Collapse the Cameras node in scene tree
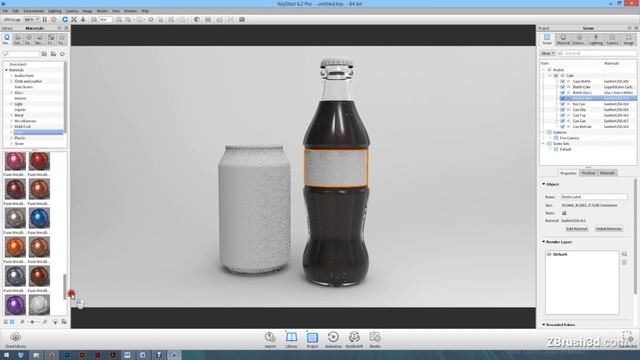 coord(543,132)
